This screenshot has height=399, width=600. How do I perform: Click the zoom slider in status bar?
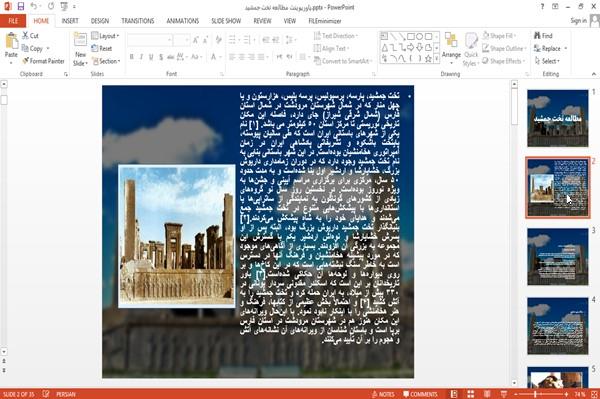(541, 394)
